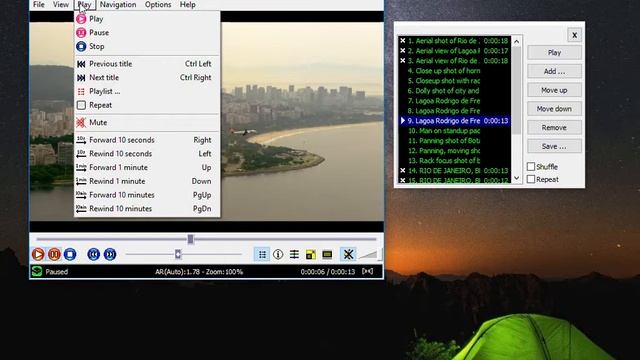
Task: Click the blue previous track button
Action: (x=93, y=254)
